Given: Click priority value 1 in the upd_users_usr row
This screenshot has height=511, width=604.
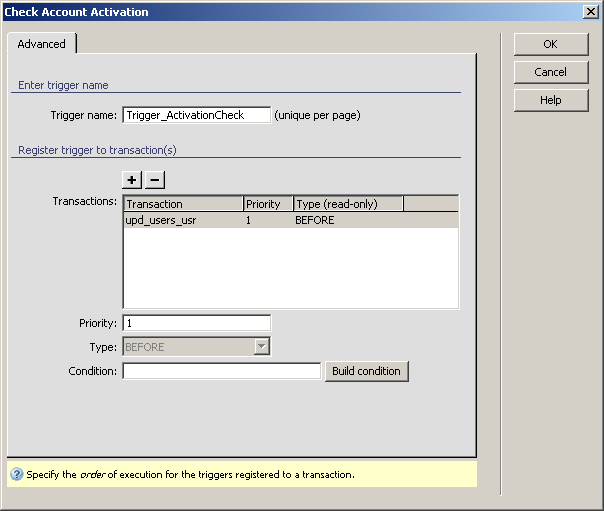Looking at the screenshot, I should tap(249, 220).
